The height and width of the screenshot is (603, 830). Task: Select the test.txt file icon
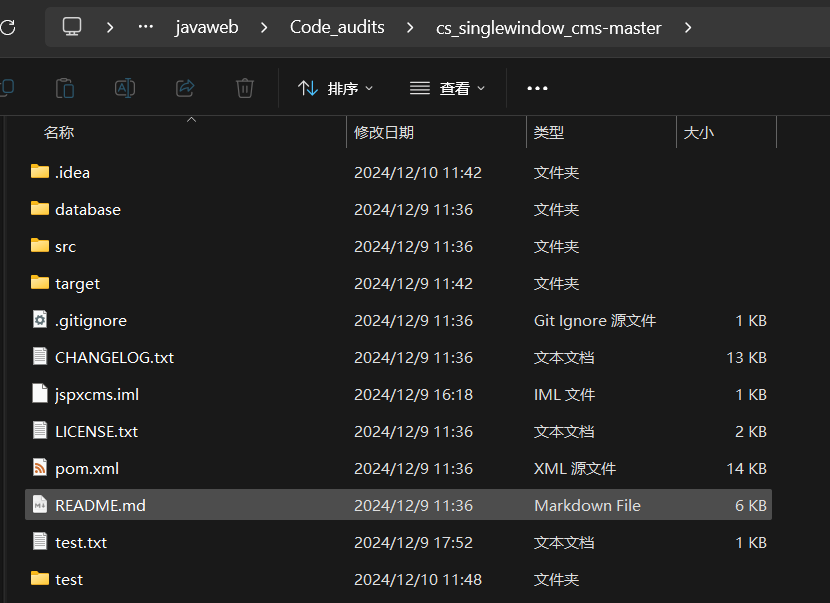[x=40, y=542]
